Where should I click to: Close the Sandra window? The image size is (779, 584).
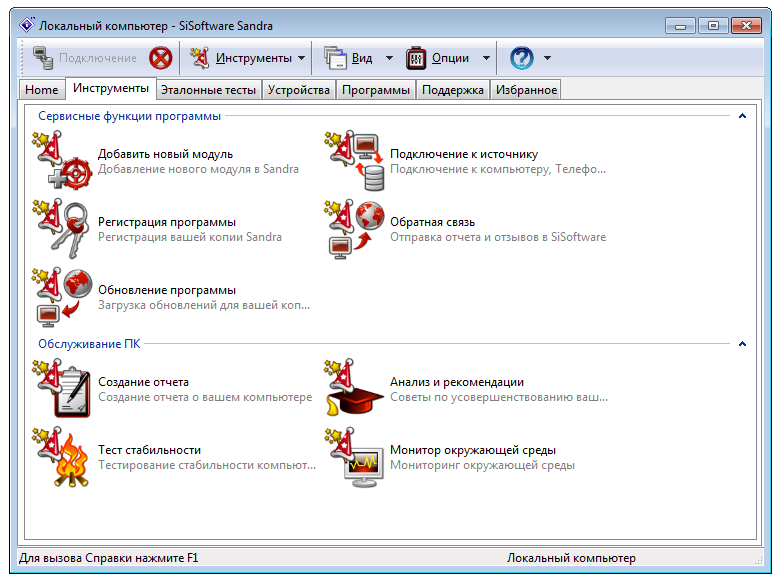pyautogui.click(x=746, y=25)
